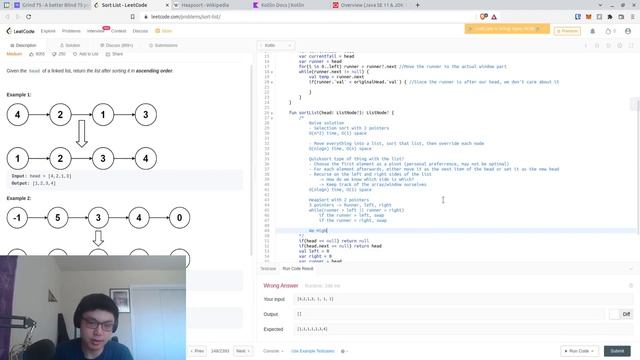Open the Run Code dropdown arrow
The image size is (640, 360).
592,351
